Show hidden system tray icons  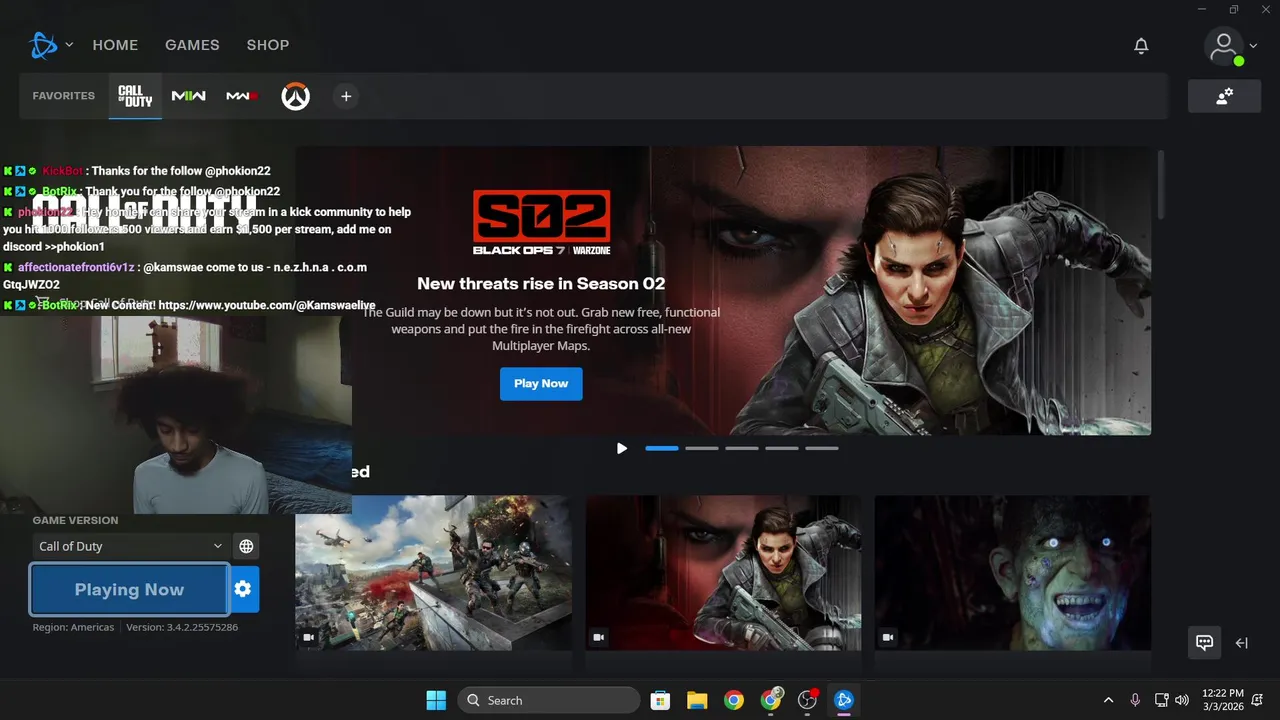pos(1108,700)
